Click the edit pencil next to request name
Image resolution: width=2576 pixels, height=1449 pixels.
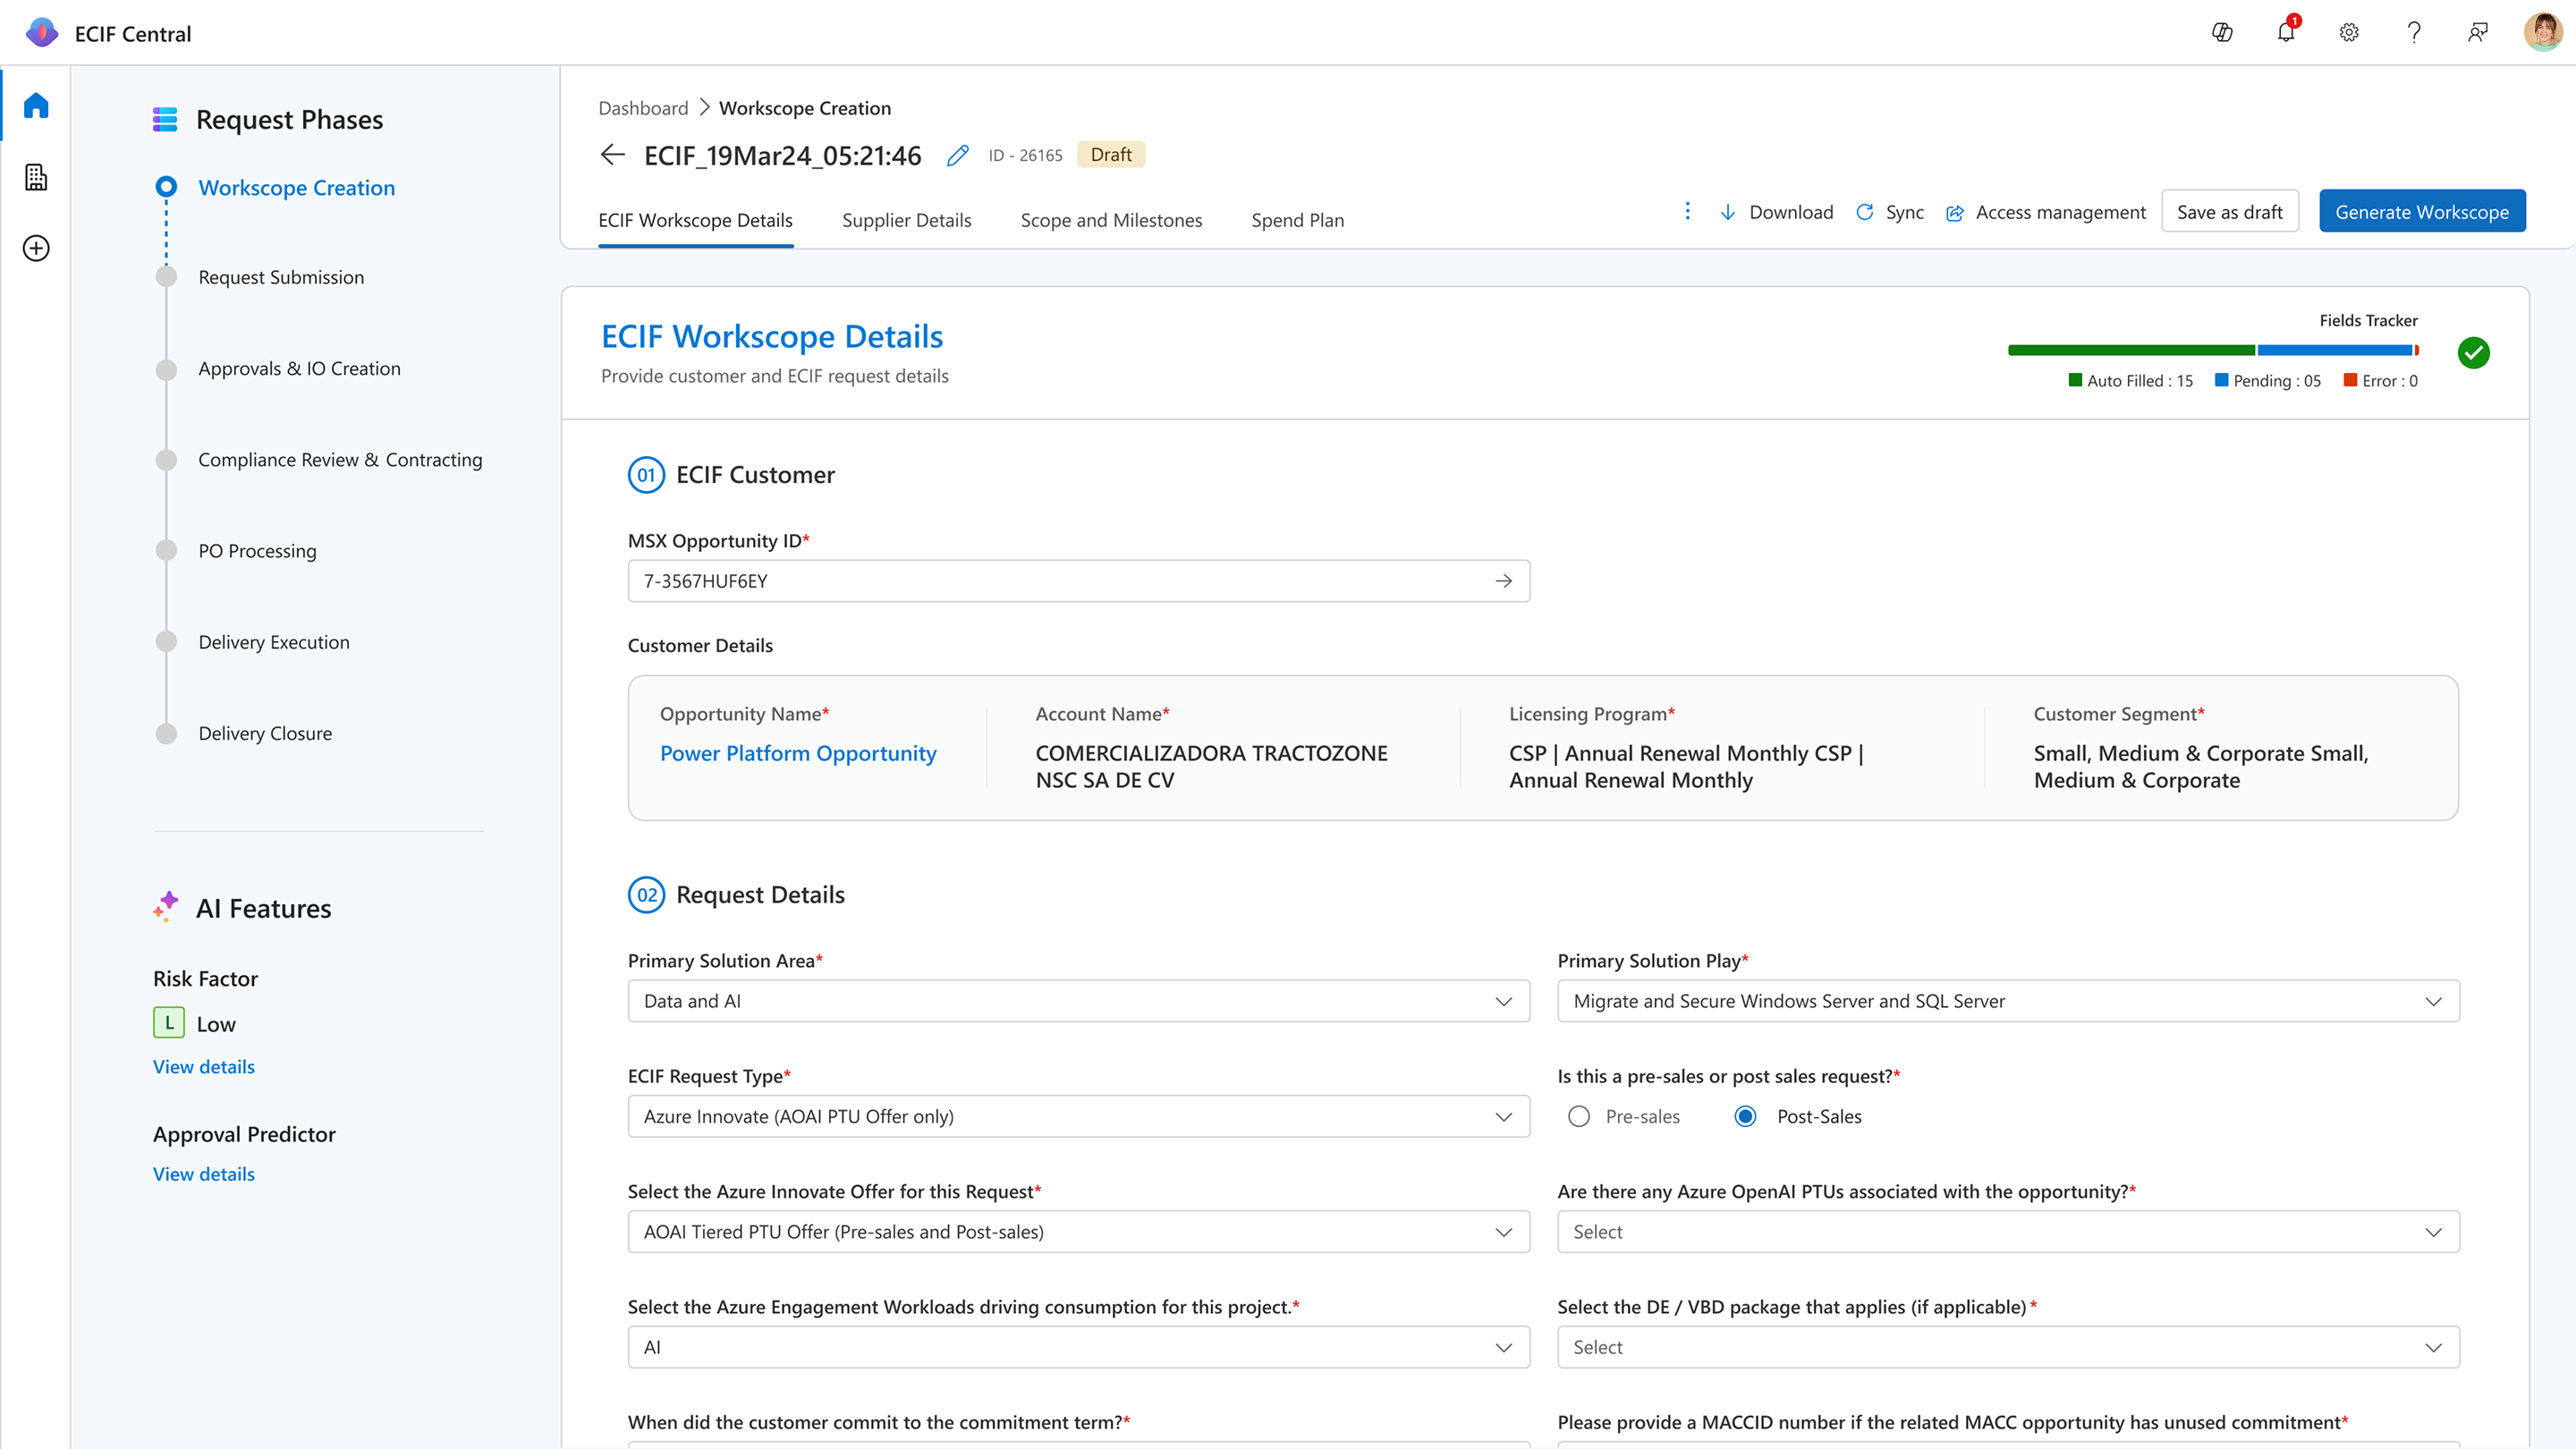point(957,156)
